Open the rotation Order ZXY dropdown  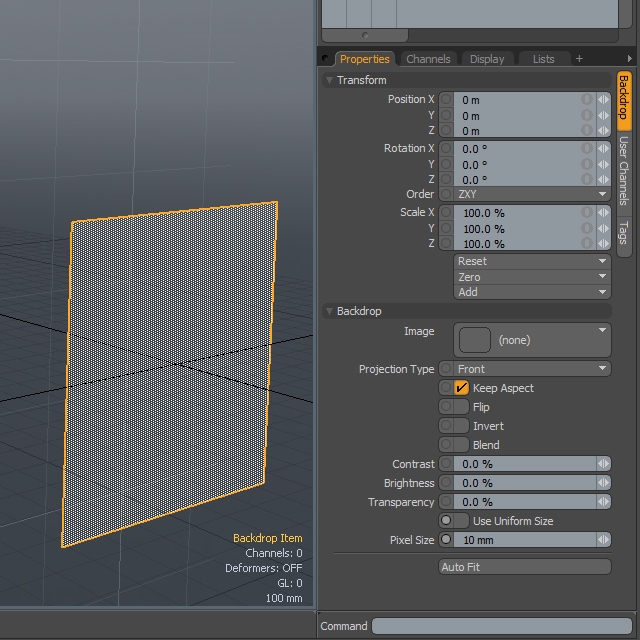tap(532, 194)
